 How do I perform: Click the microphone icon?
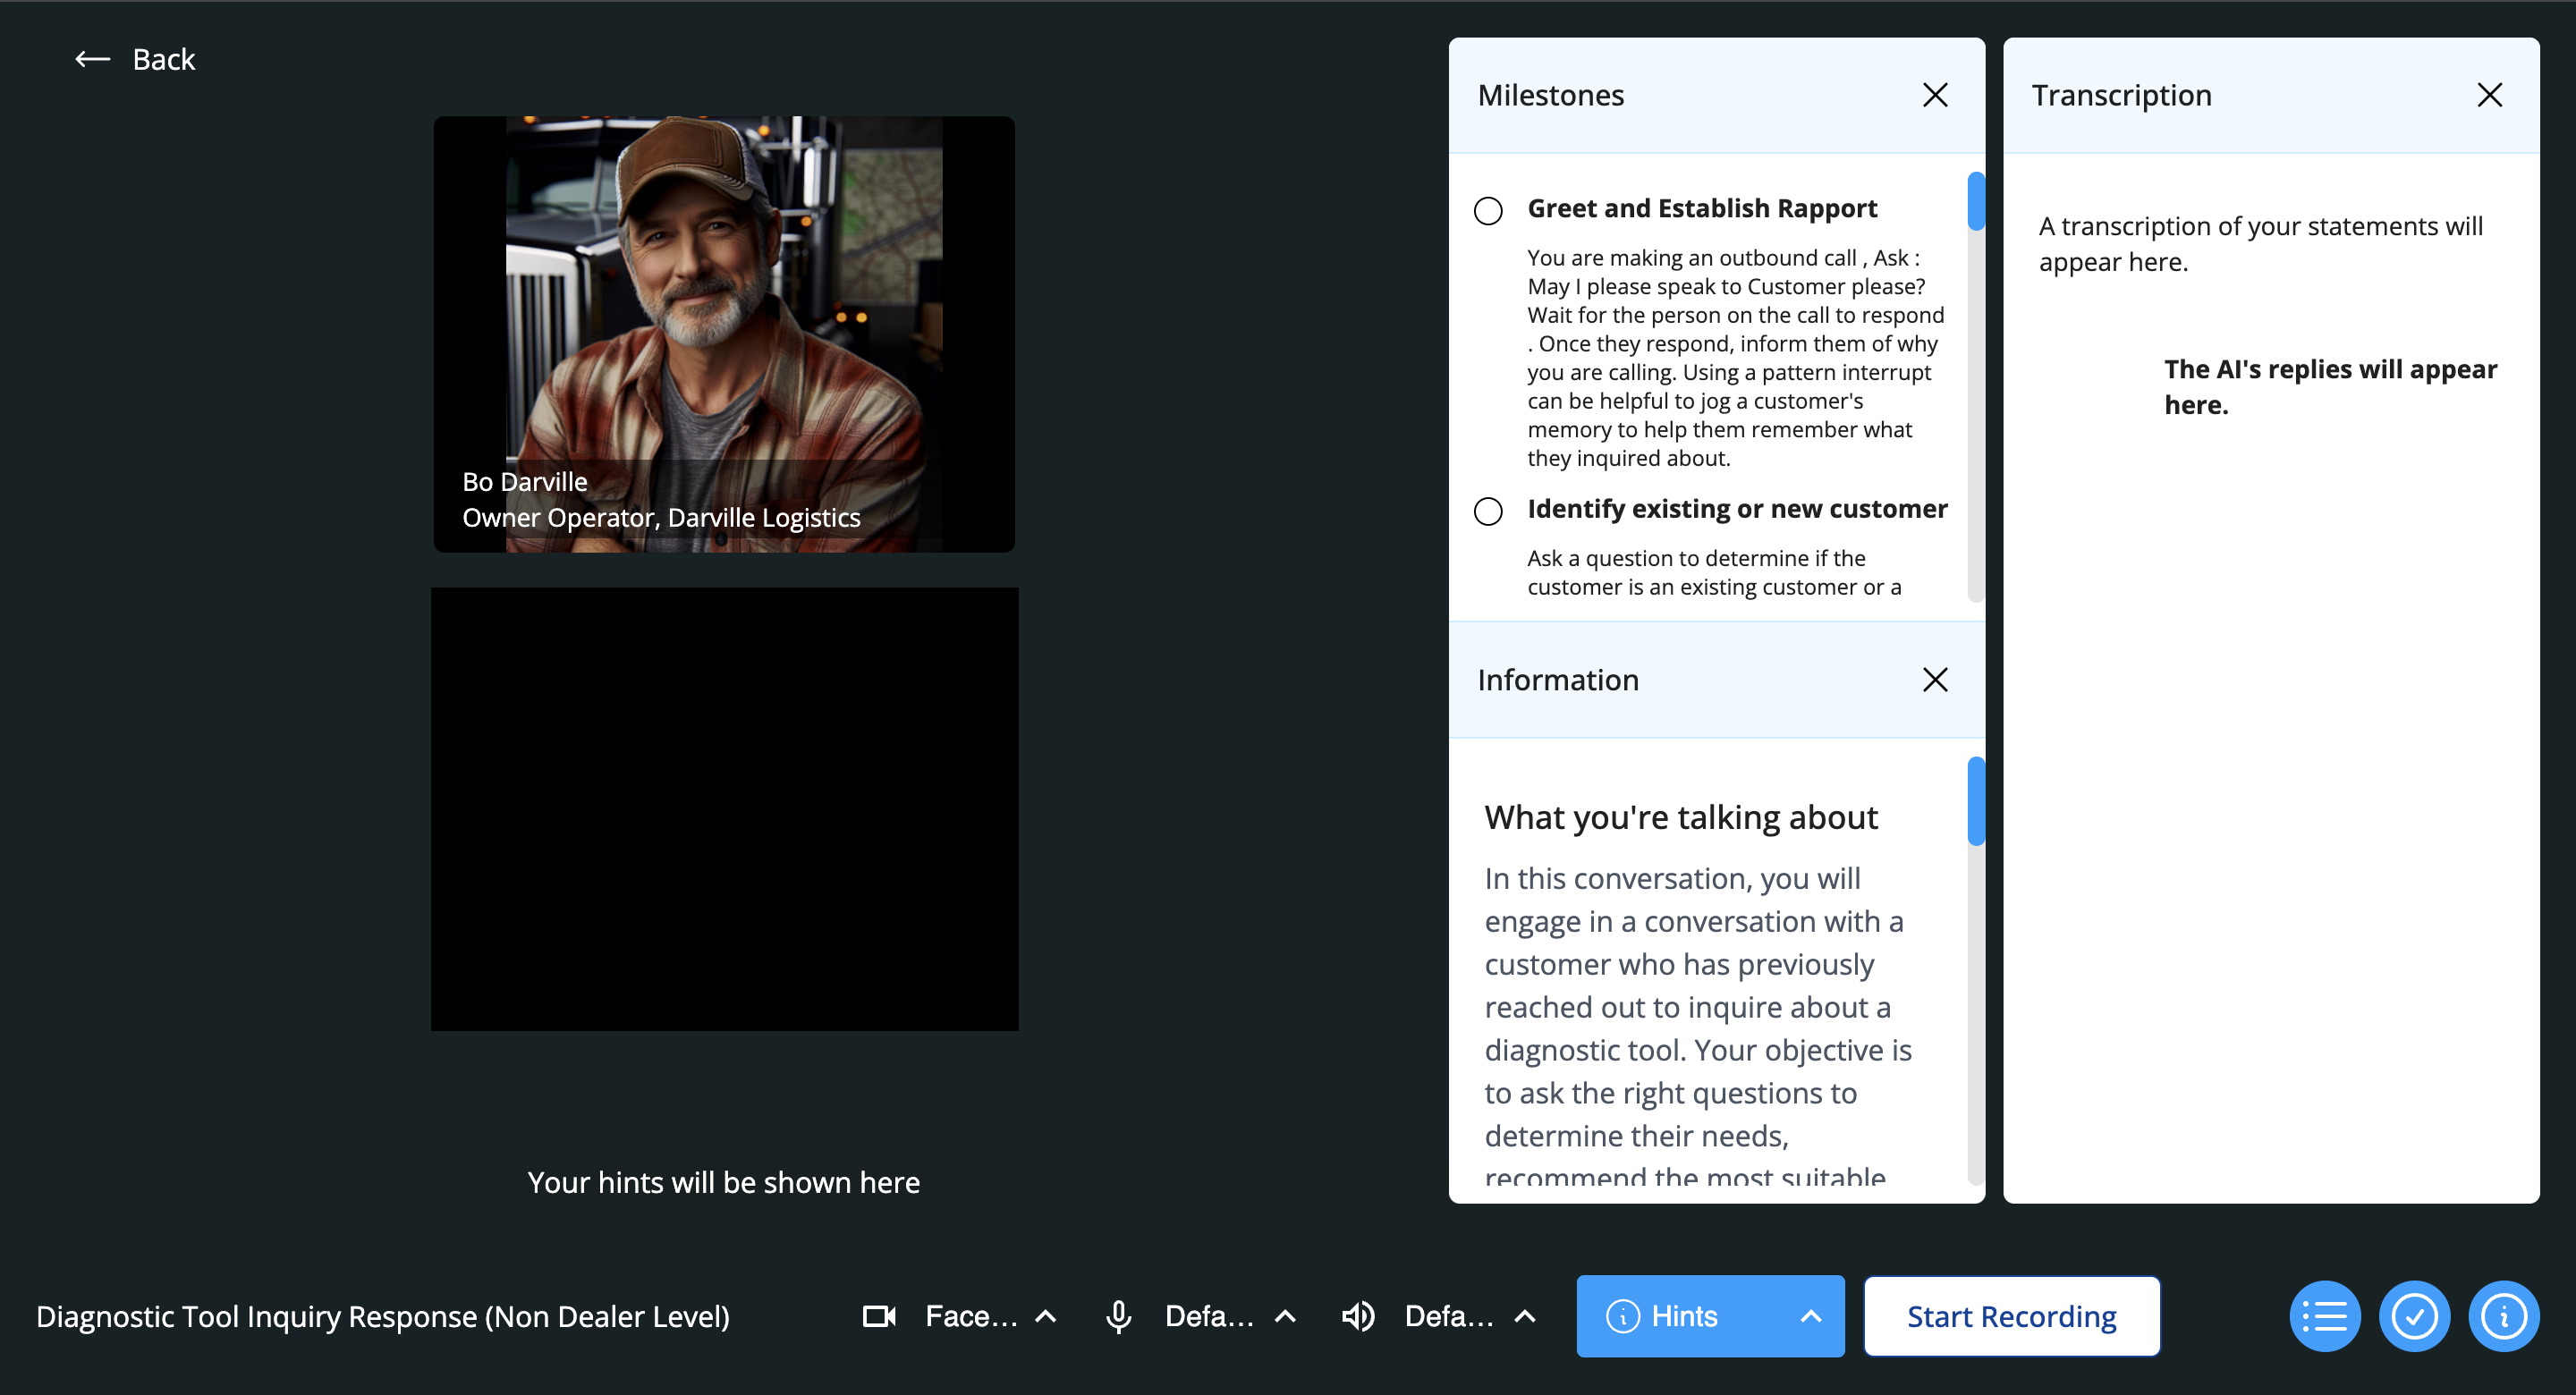click(x=1118, y=1316)
